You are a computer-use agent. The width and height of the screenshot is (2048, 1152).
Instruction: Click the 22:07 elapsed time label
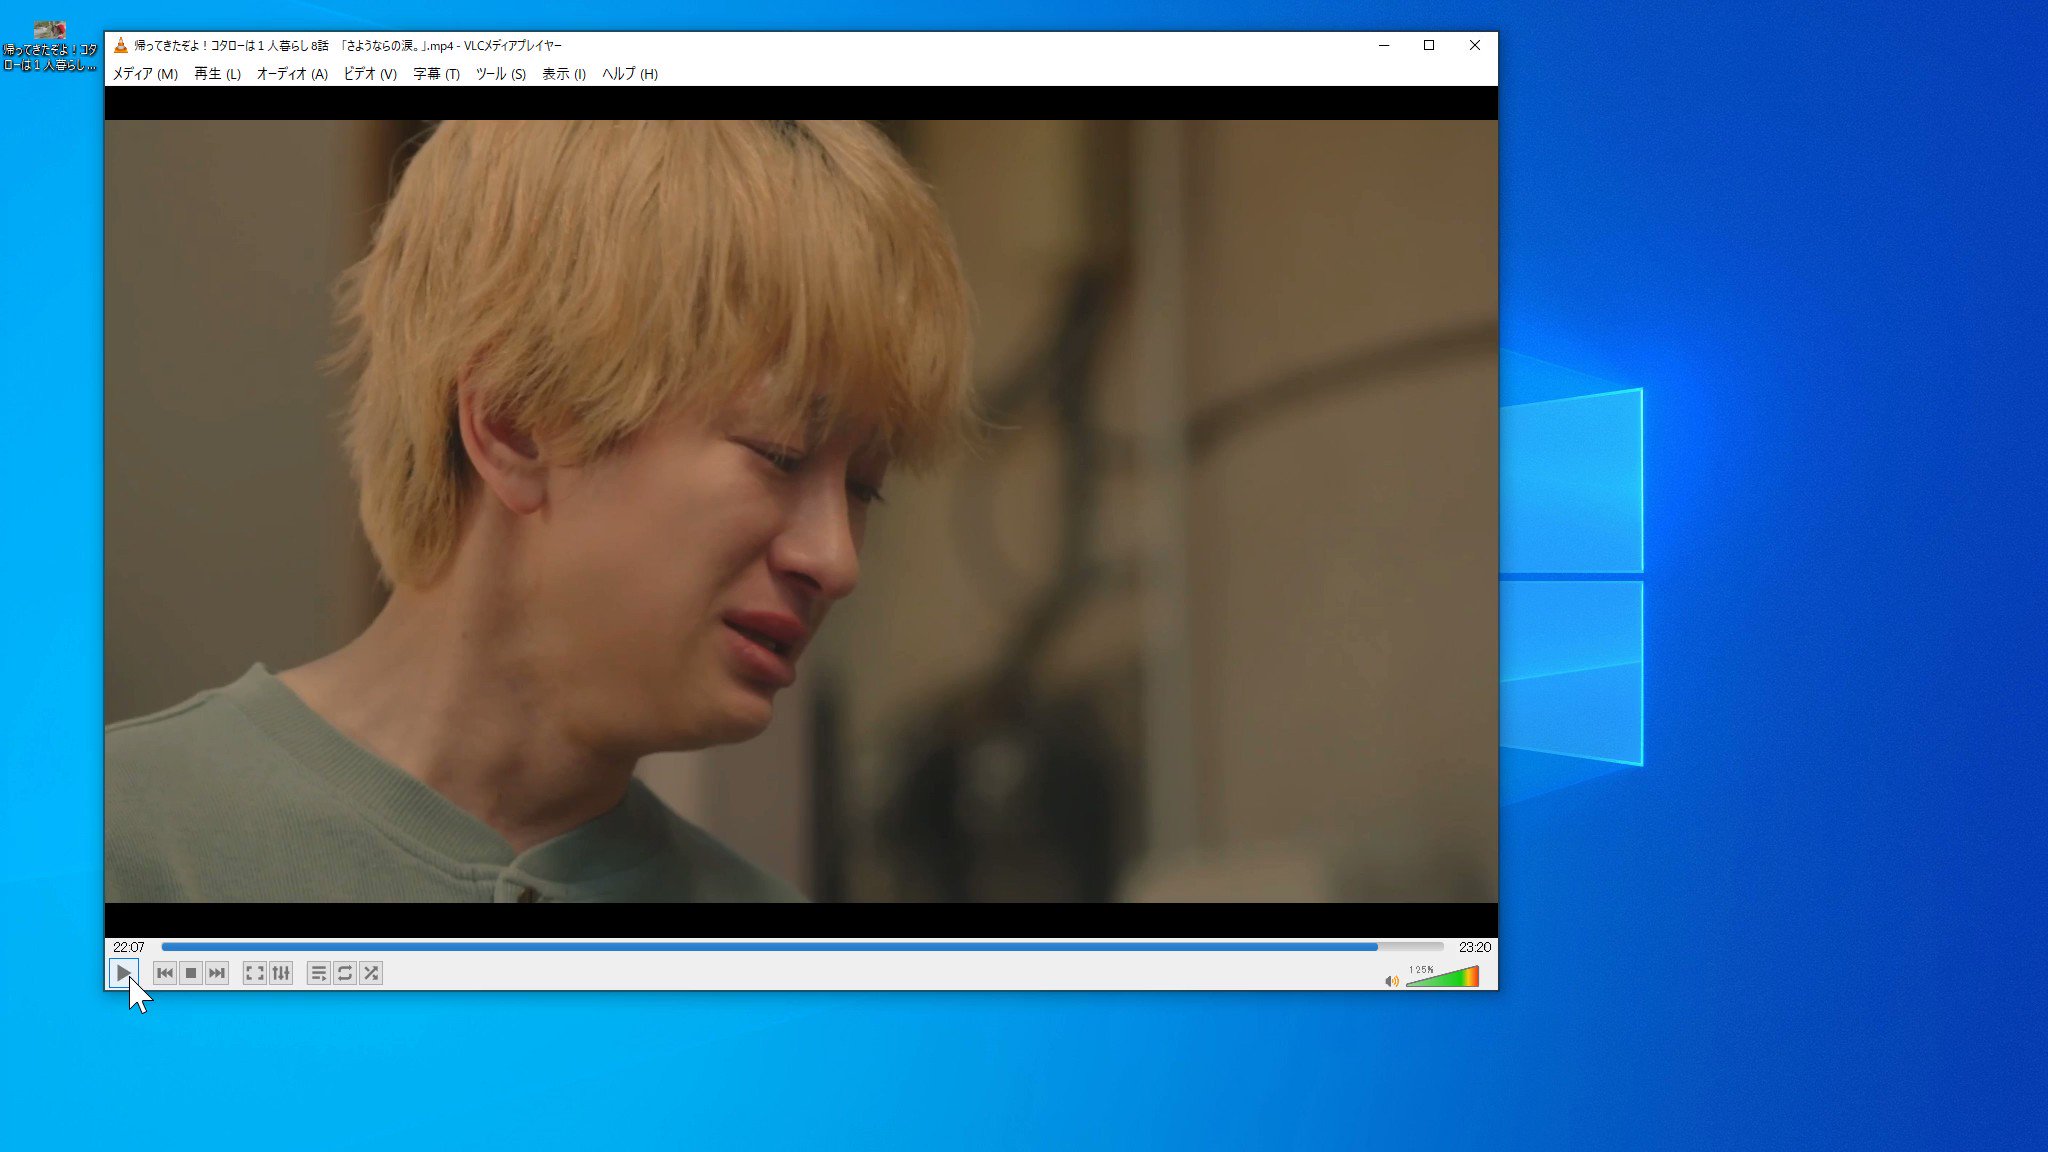click(x=128, y=947)
